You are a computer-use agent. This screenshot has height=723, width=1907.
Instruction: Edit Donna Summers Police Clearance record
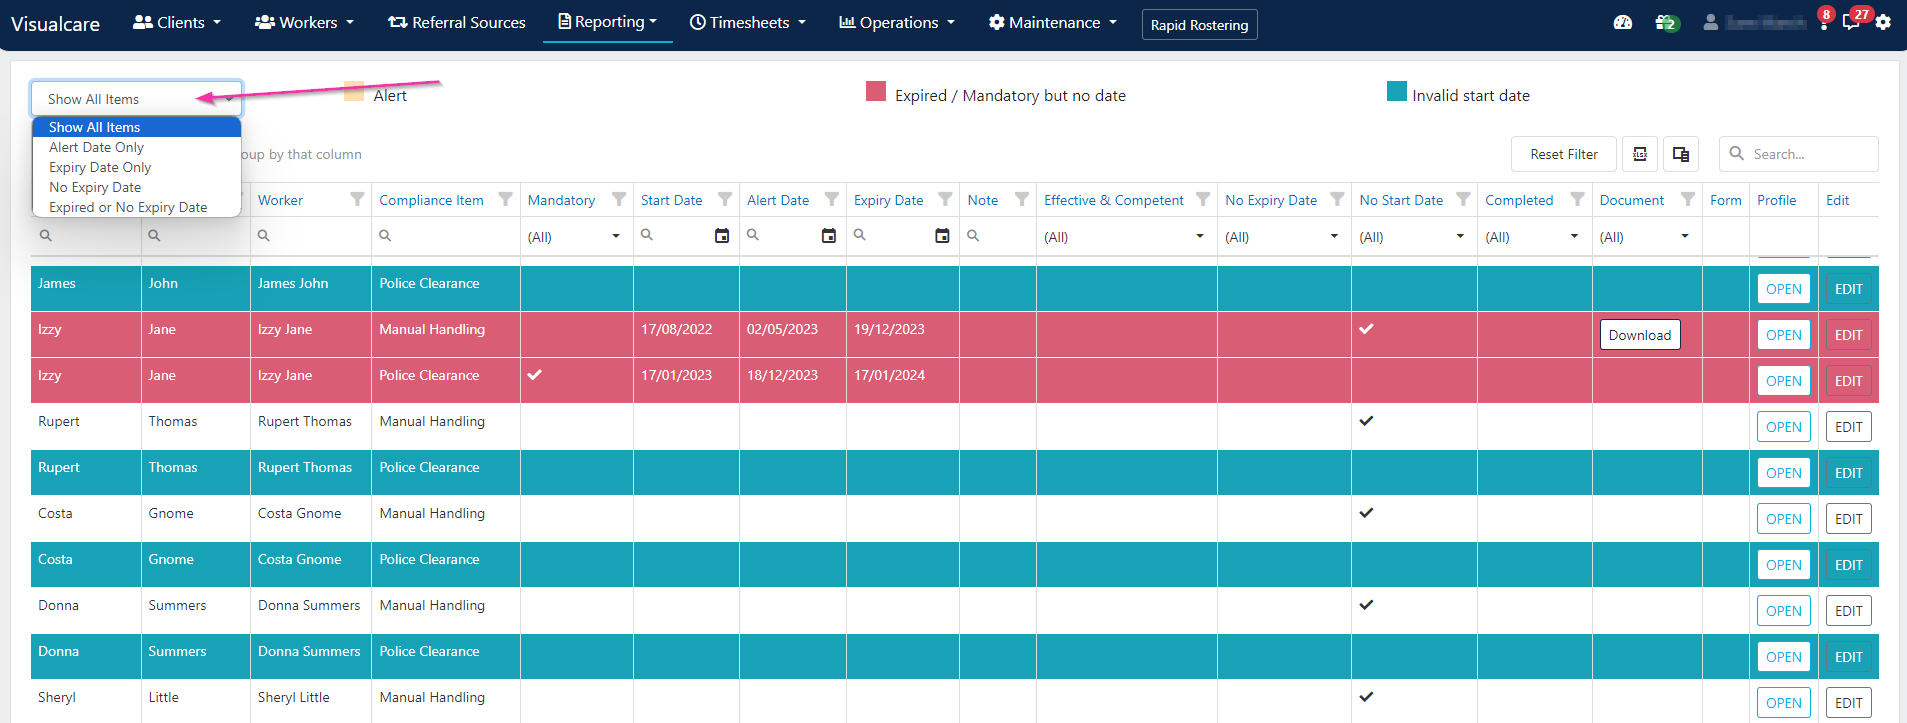(1849, 657)
